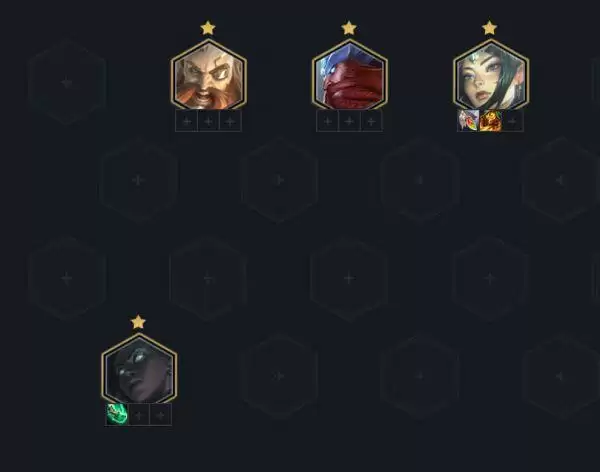Add item to green-haired champion's empty slot

pos(513,121)
